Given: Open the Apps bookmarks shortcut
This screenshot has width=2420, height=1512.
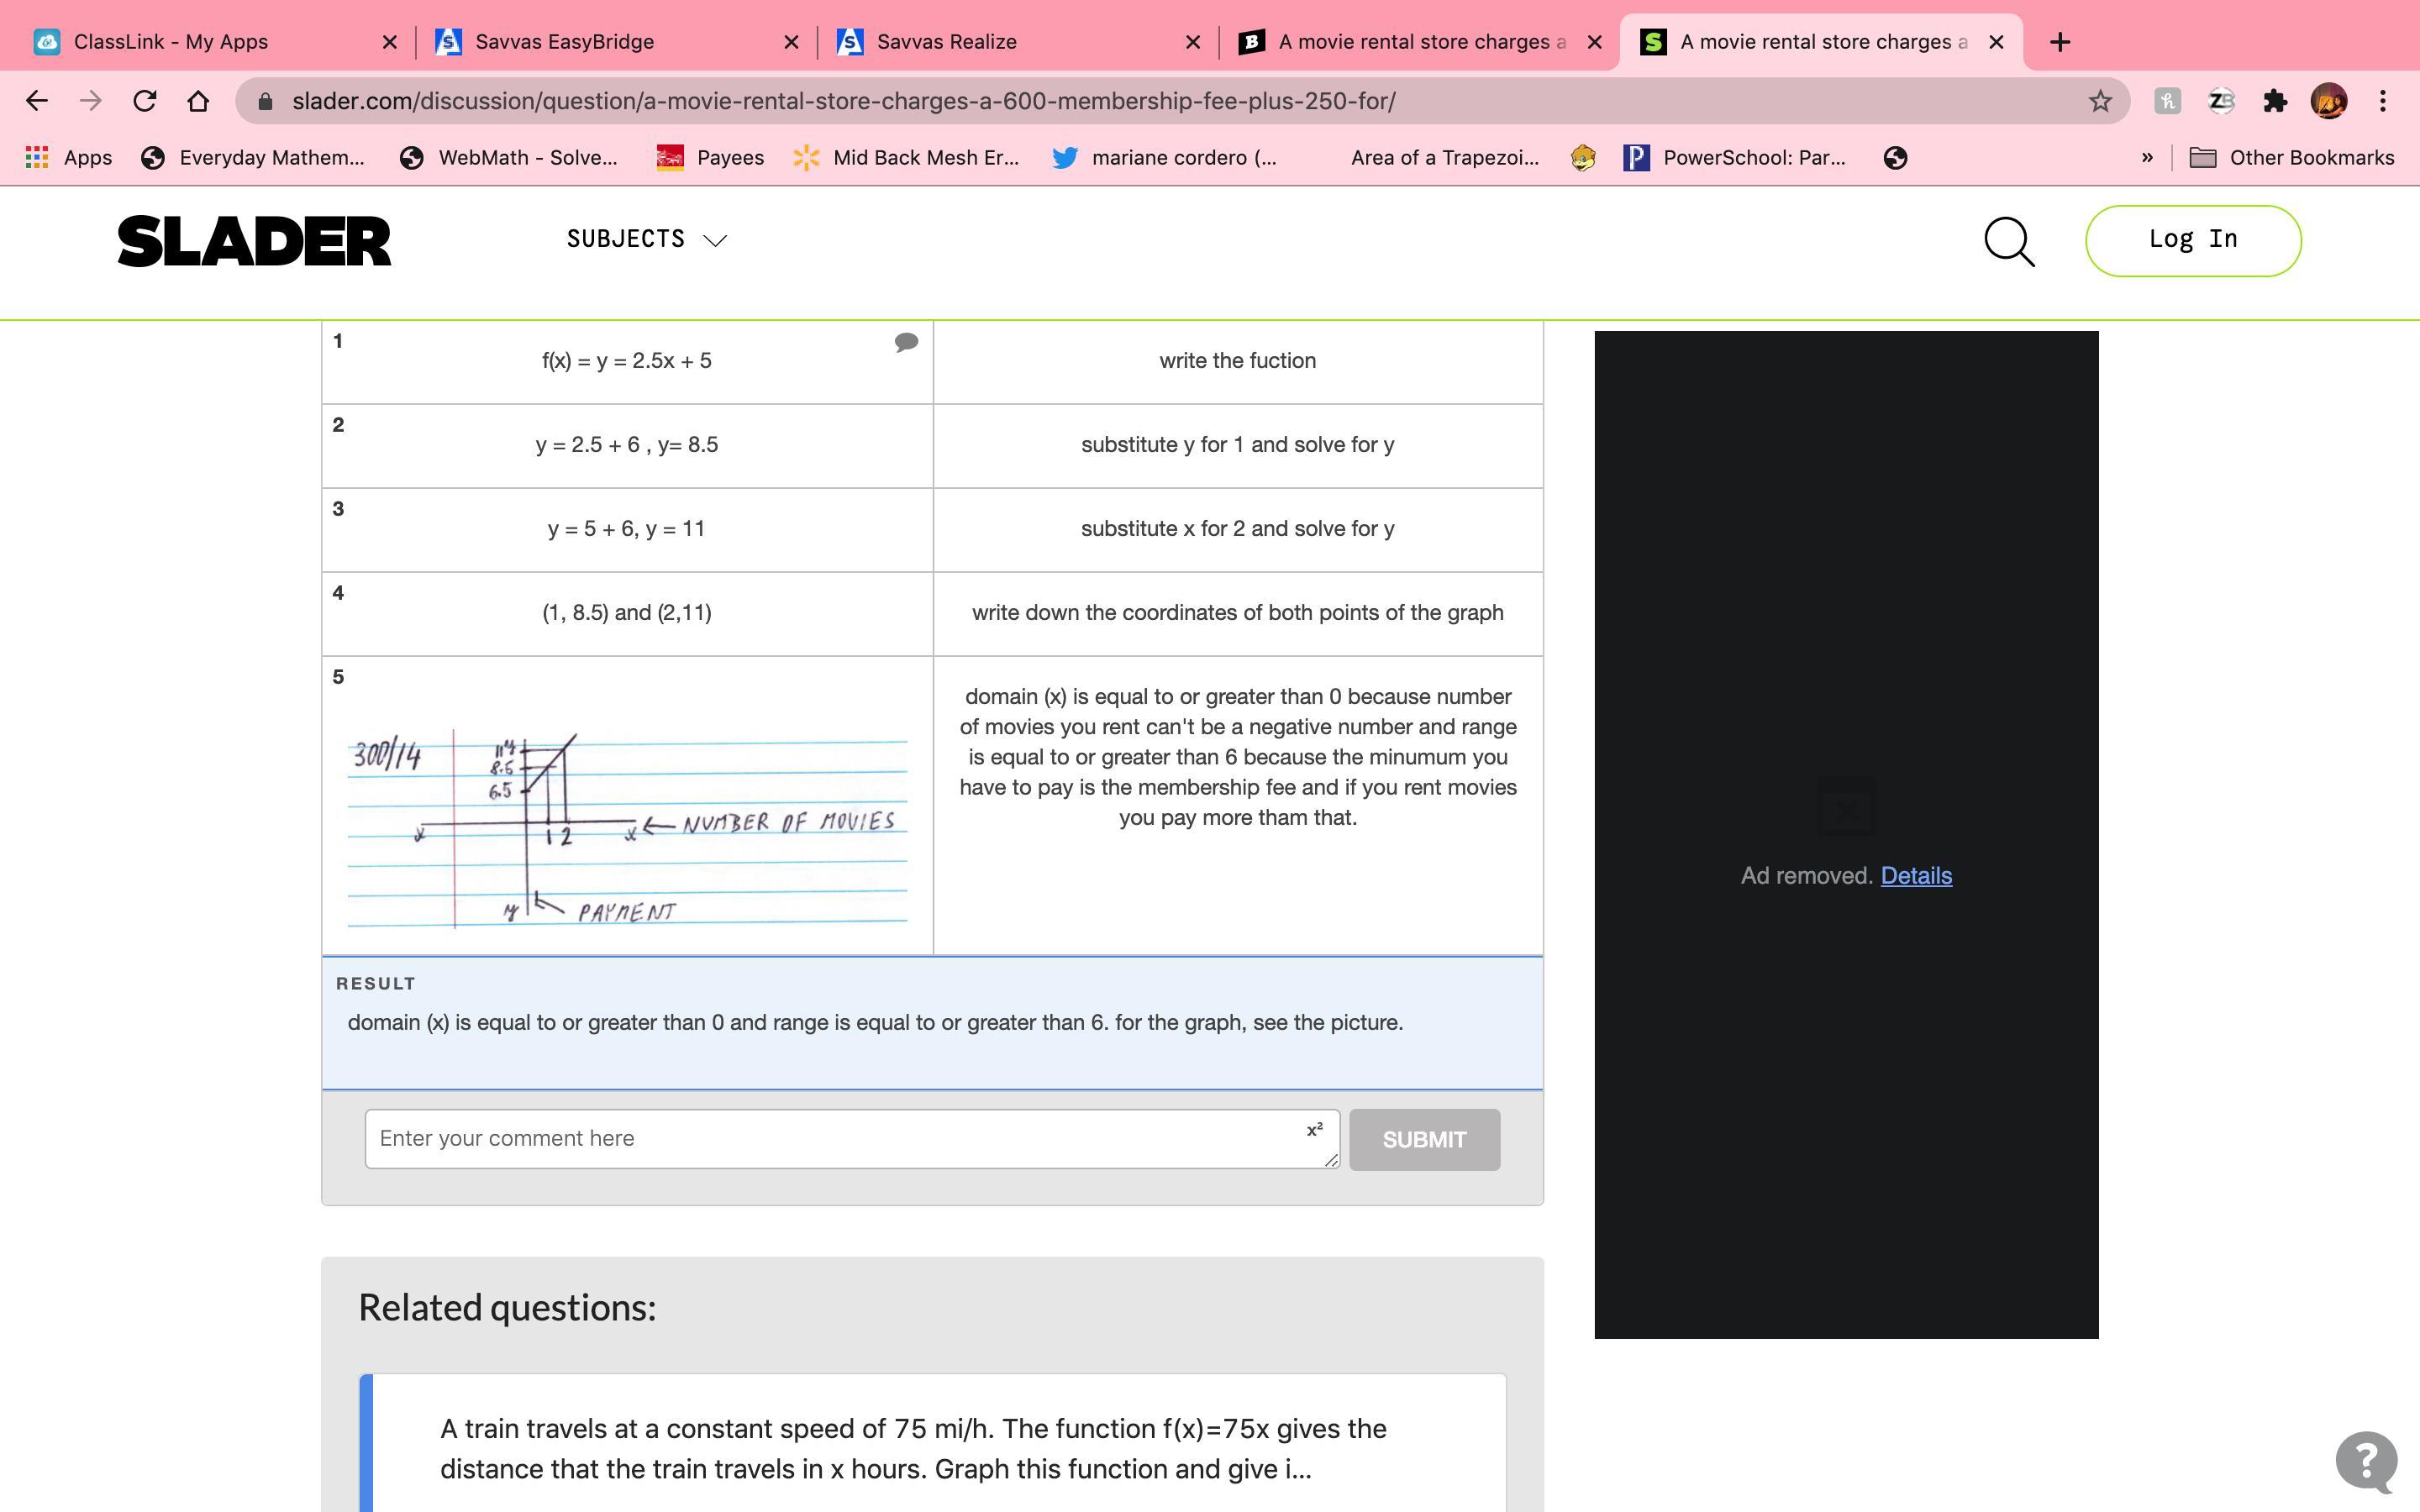Looking at the screenshot, I should 68,158.
